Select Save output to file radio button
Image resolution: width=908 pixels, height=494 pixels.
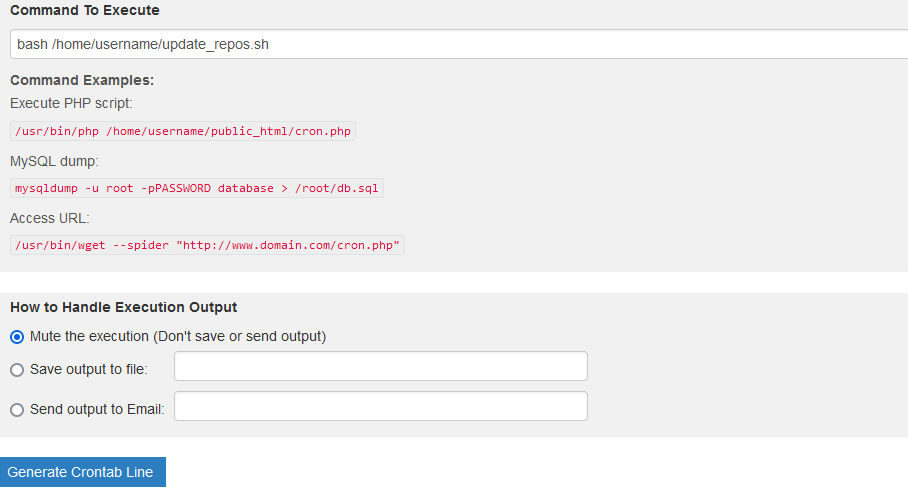17,370
